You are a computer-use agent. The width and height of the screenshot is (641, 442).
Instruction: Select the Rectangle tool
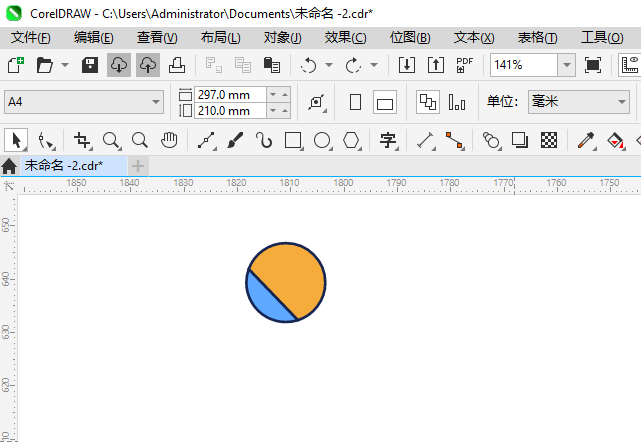(293, 141)
